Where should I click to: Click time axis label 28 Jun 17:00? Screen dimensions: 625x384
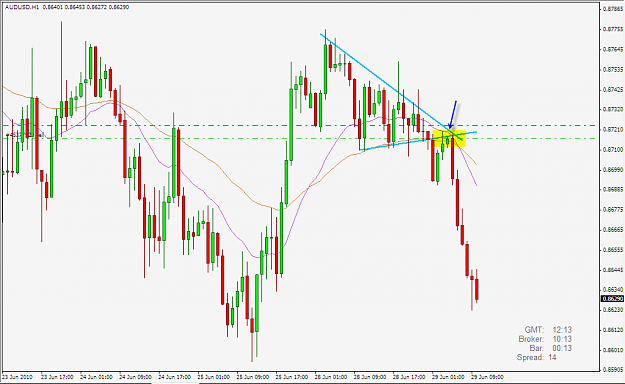(409, 377)
